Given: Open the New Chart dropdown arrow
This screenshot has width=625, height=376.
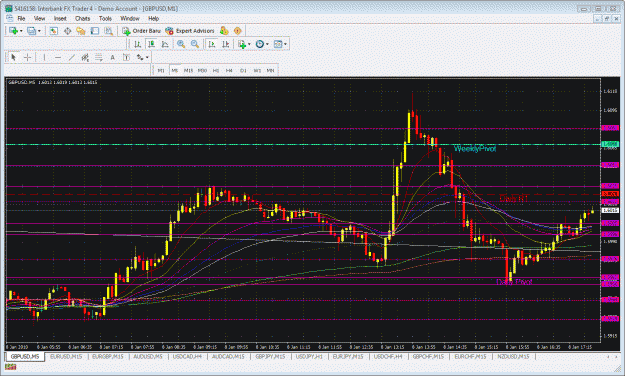Looking at the screenshot, I should point(21,31).
